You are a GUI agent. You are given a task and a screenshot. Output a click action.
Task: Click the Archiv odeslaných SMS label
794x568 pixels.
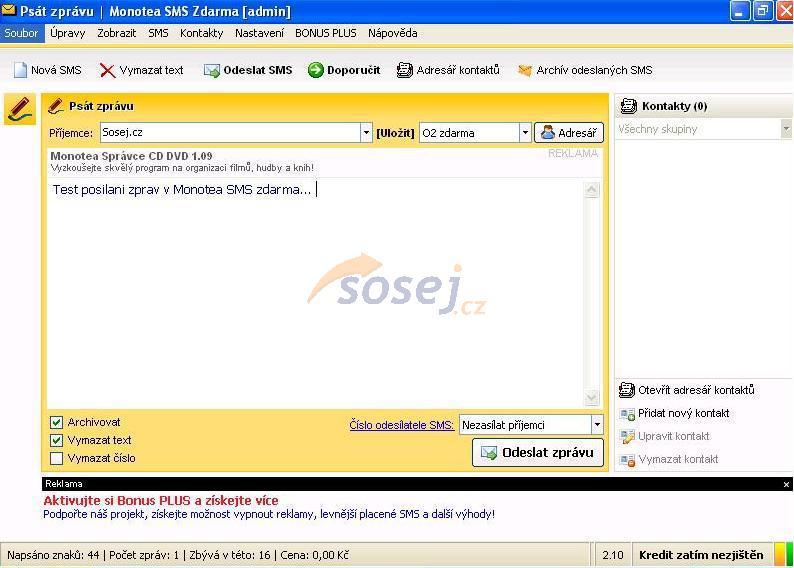(x=594, y=70)
